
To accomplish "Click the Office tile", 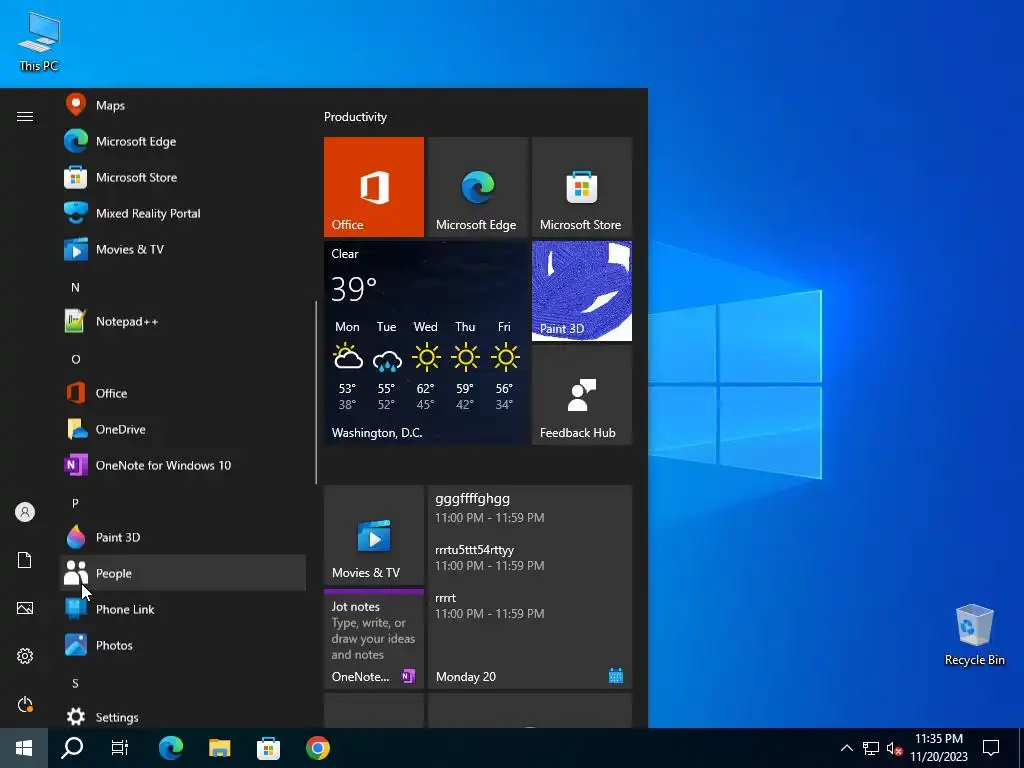I will point(374,187).
